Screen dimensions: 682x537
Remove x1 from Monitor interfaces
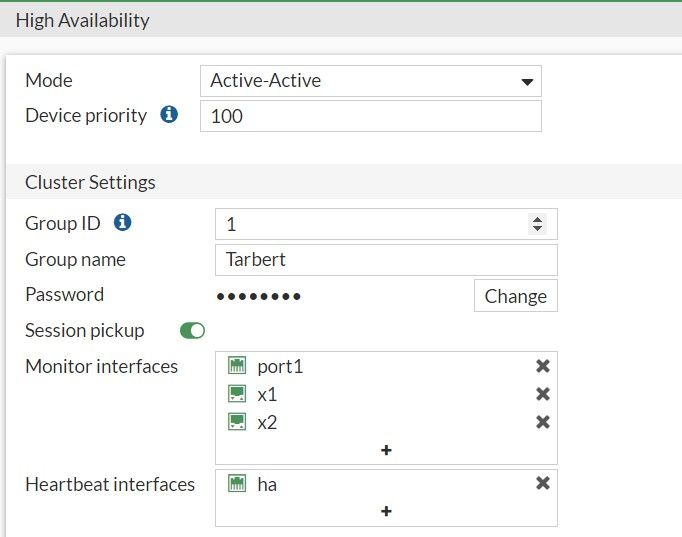(x=543, y=394)
